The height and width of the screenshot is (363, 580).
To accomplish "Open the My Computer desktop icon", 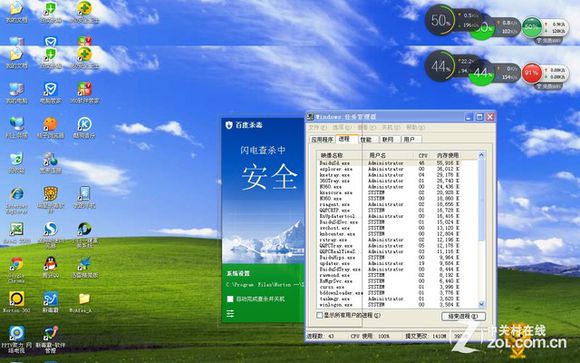I will click(16, 90).
